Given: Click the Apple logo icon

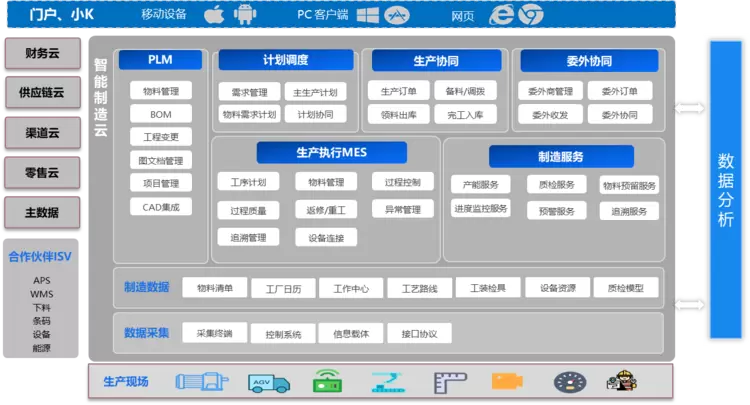Looking at the screenshot, I should pos(213,16).
